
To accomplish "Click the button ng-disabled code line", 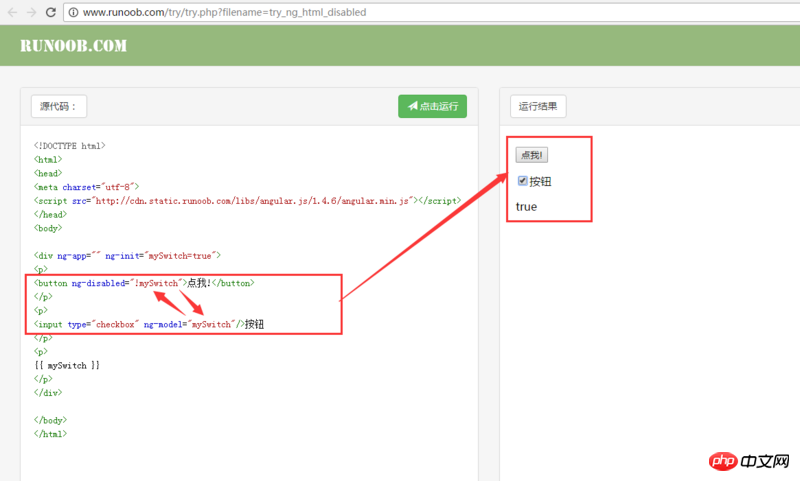I will (x=144, y=283).
